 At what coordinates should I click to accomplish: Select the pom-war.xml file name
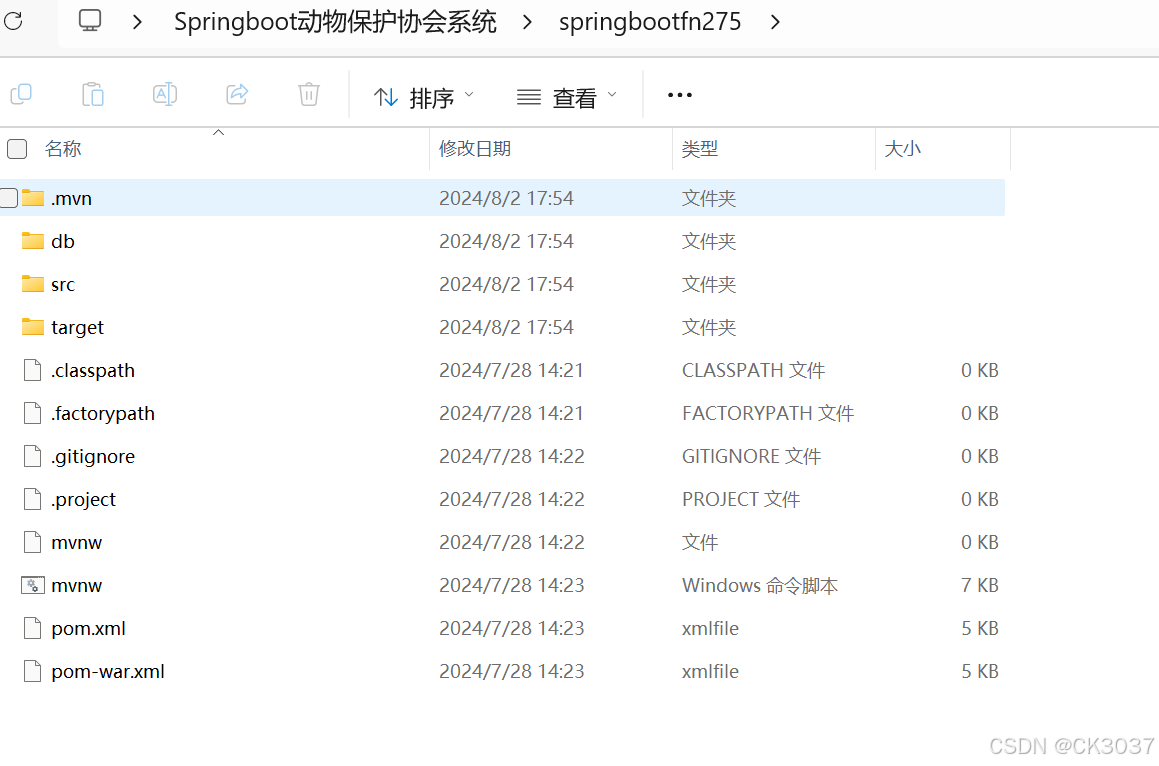point(108,671)
